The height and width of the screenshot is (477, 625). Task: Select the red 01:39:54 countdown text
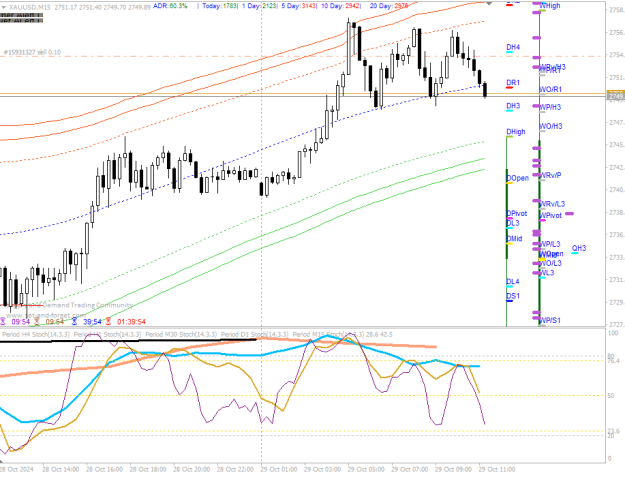pyautogui.click(x=131, y=322)
